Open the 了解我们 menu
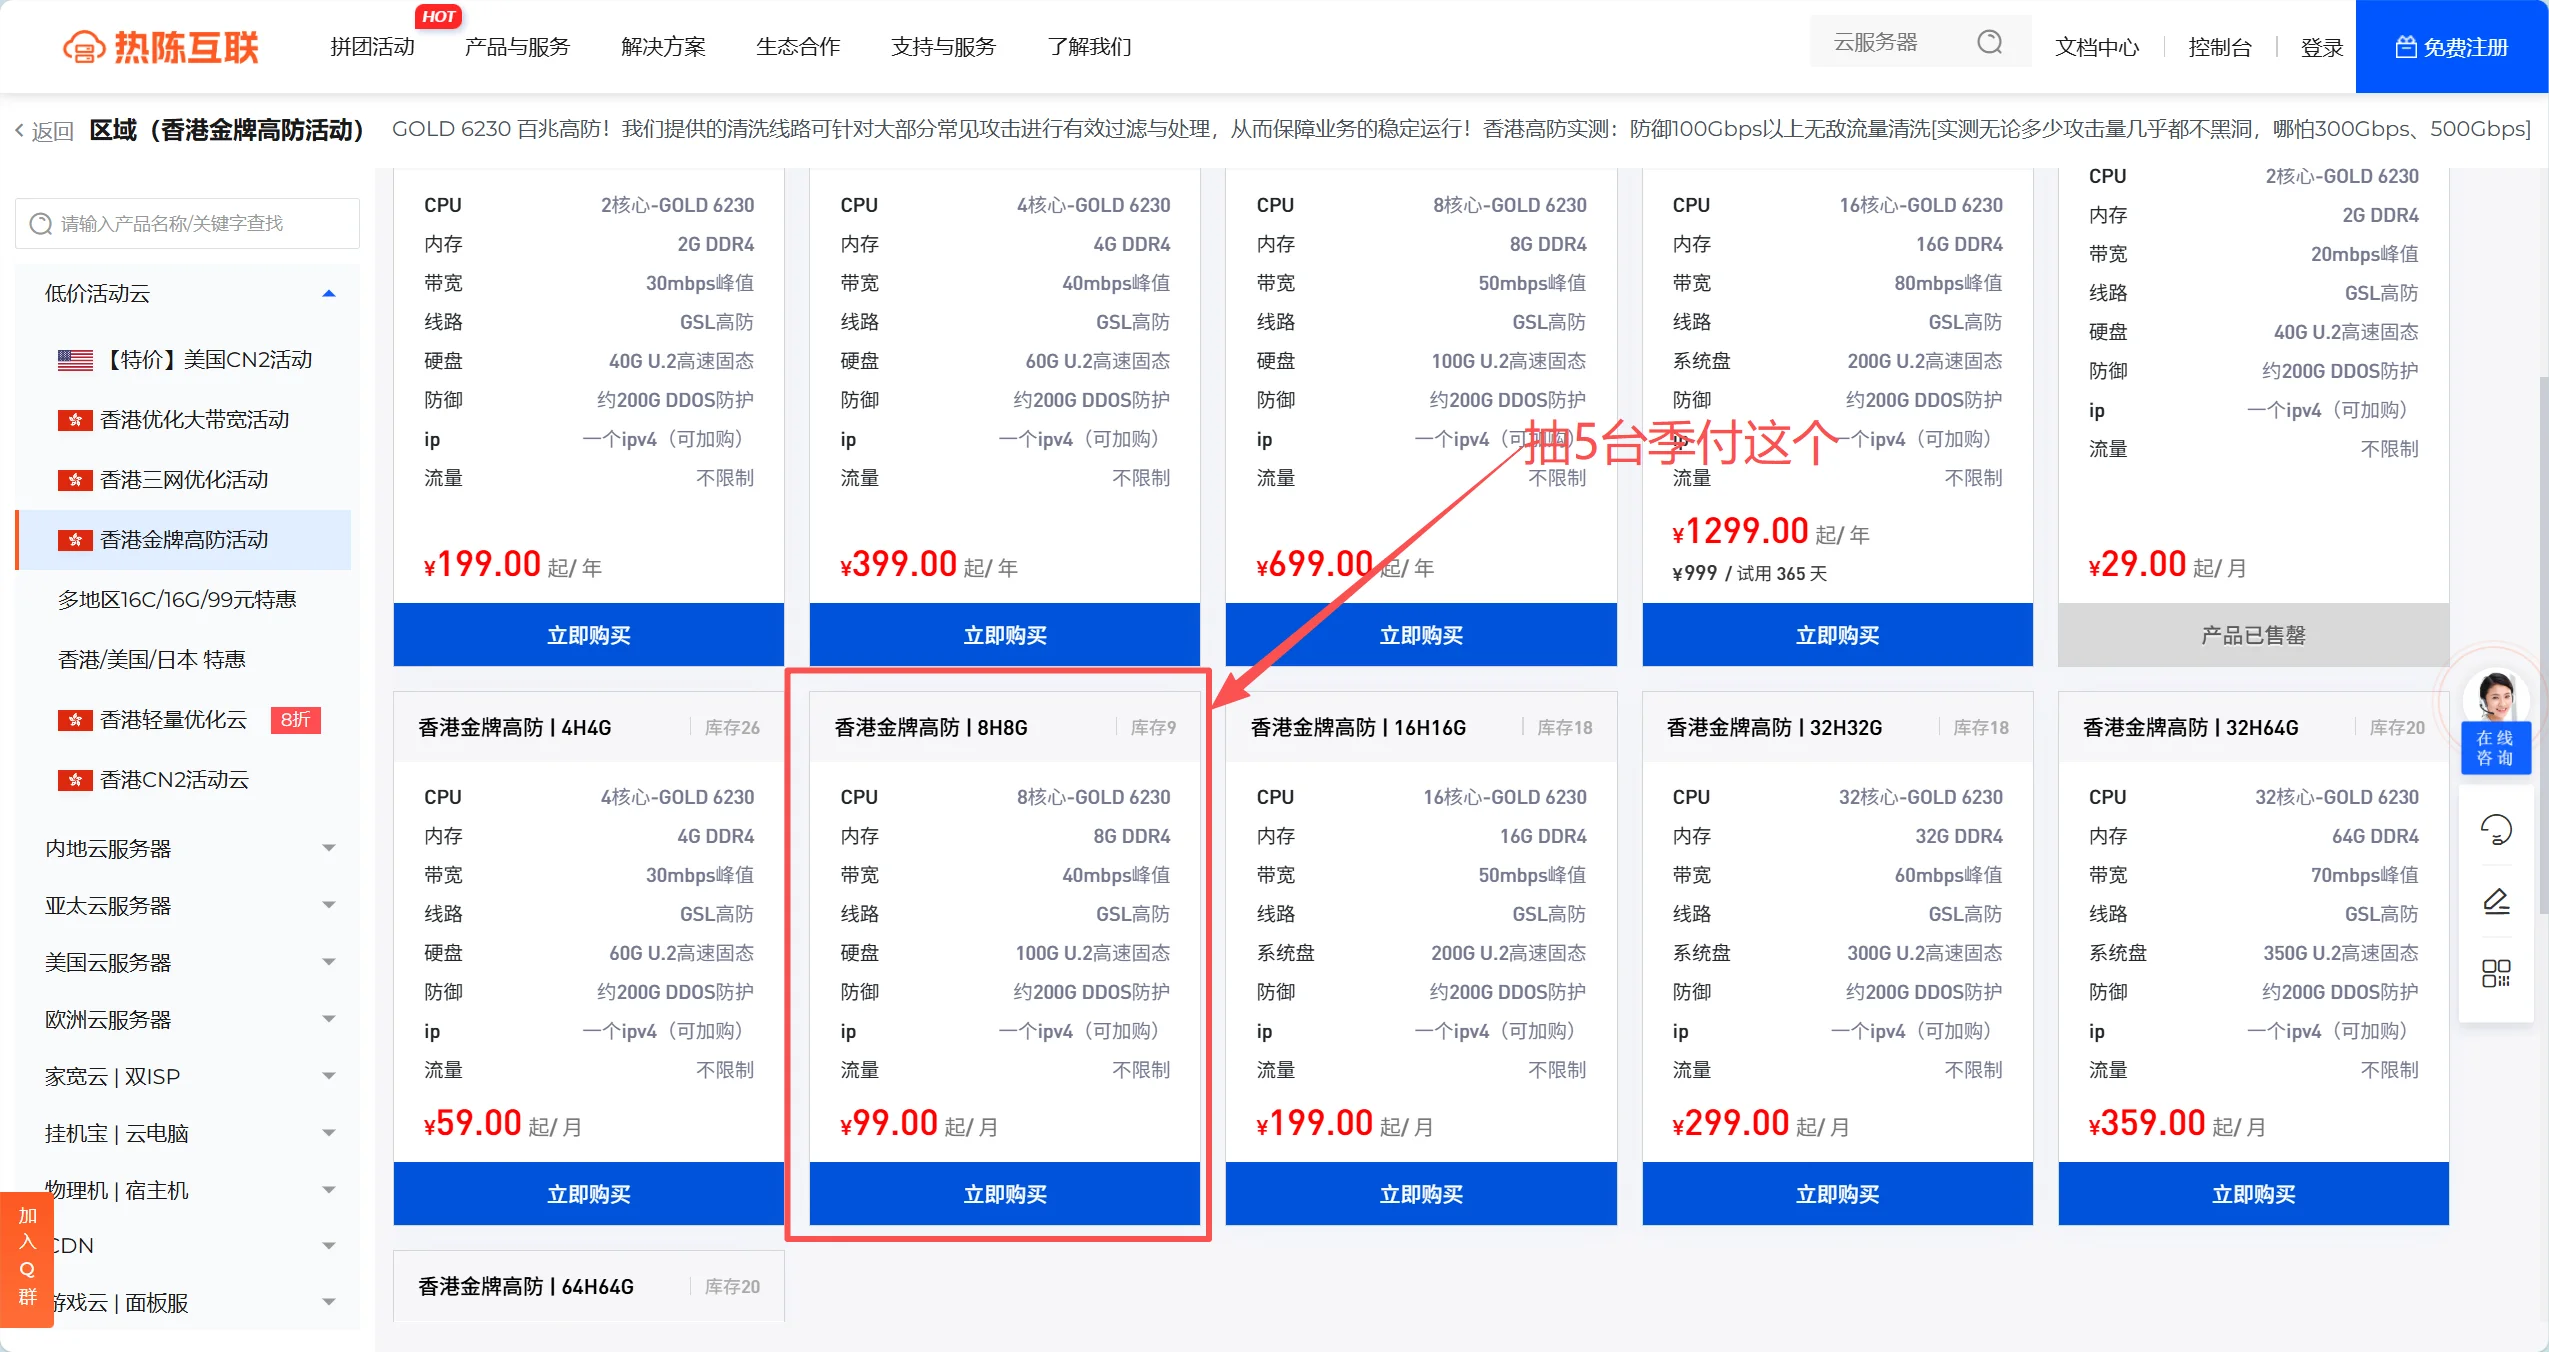This screenshot has width=2549, height=1352. 1089,47
